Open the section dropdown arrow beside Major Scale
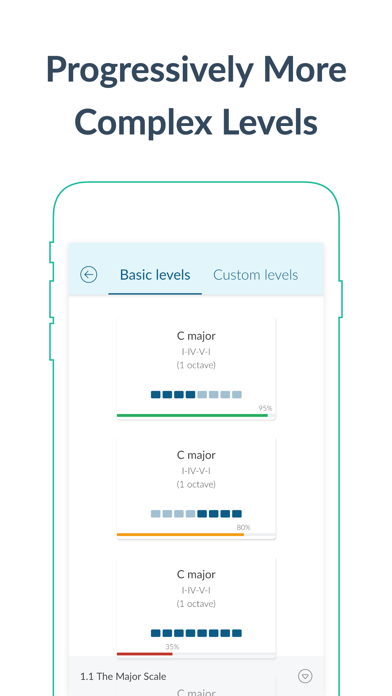 [x=305, y=676]
